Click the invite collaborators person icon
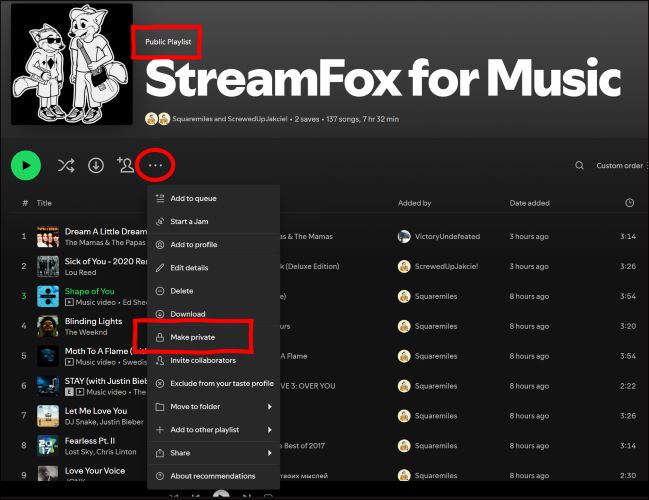The width and height of the screenshot is (649, 500). click(x=125, y=165)
